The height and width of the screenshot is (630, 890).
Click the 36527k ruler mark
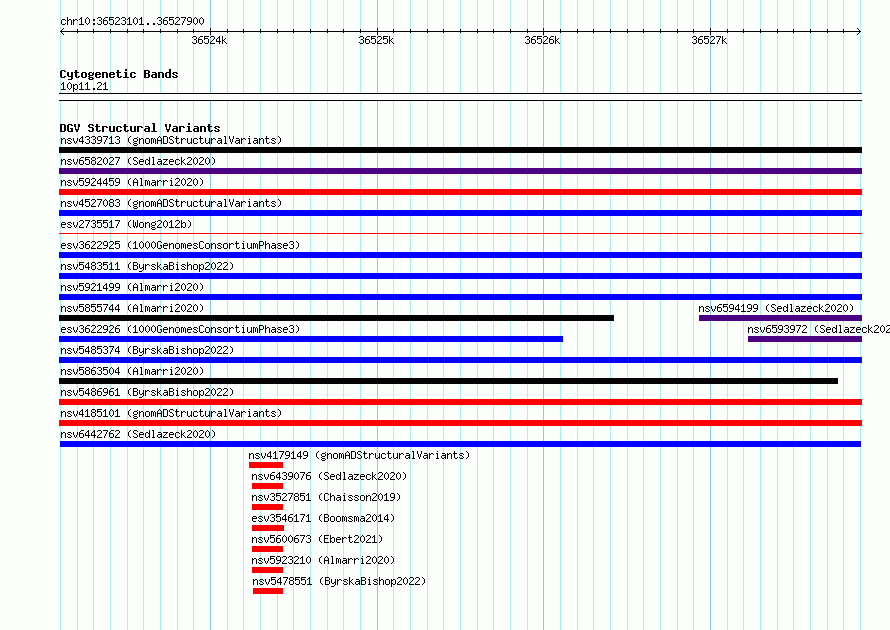pos(710,40)
